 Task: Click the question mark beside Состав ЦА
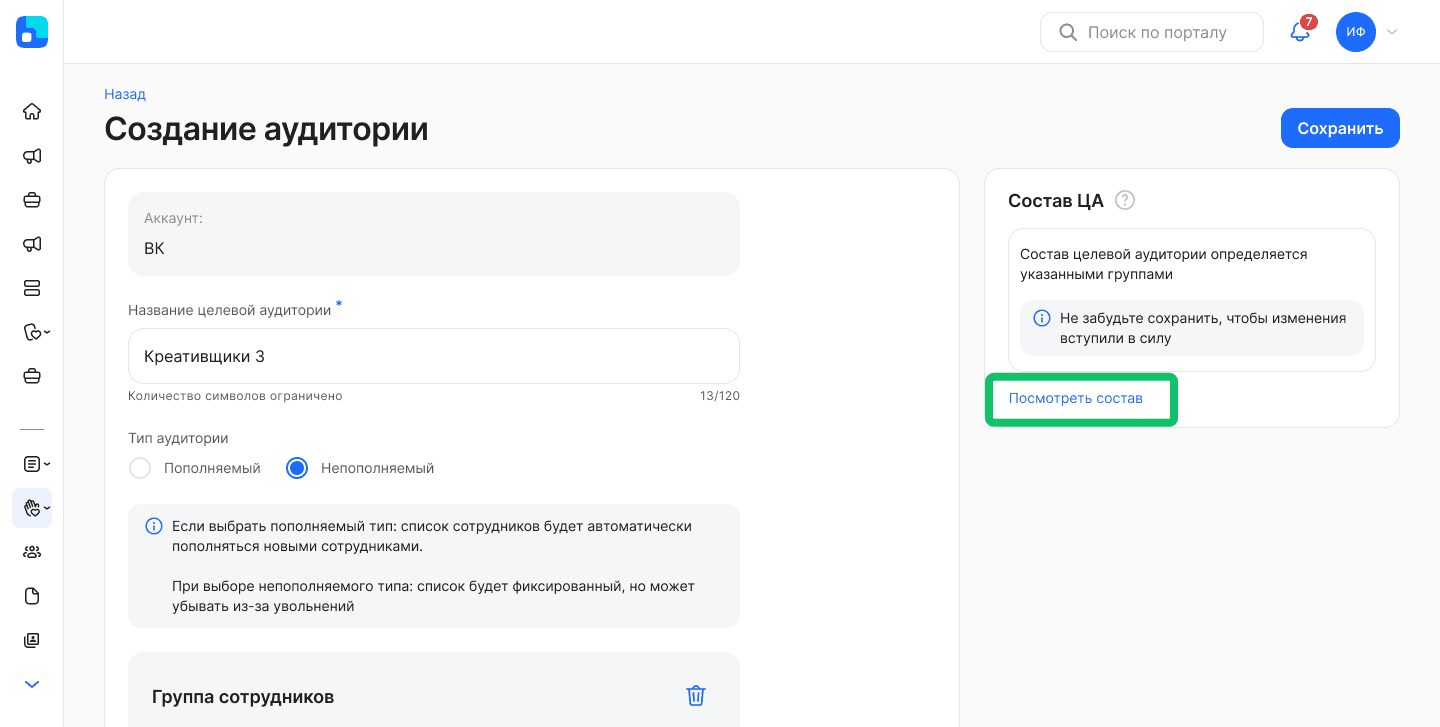pyautogui.click(x=1125, y=200)
